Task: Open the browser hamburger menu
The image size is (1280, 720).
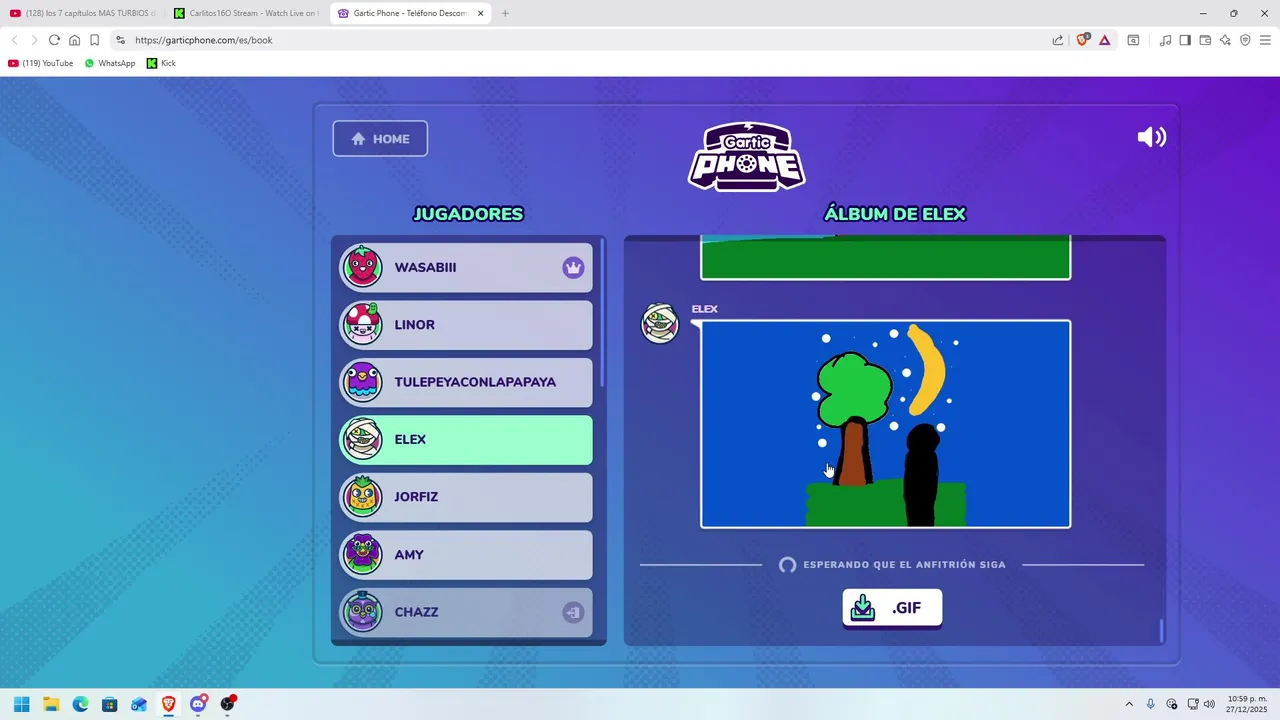Action: pos(1265,40)
